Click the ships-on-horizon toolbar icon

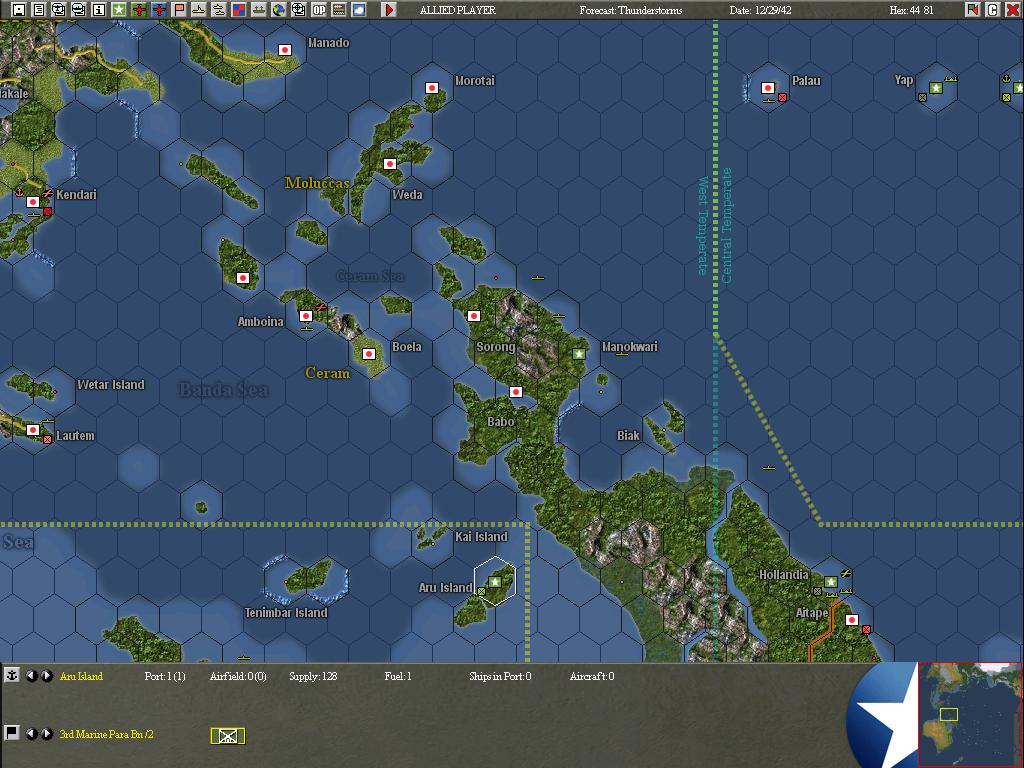(259, 10)
